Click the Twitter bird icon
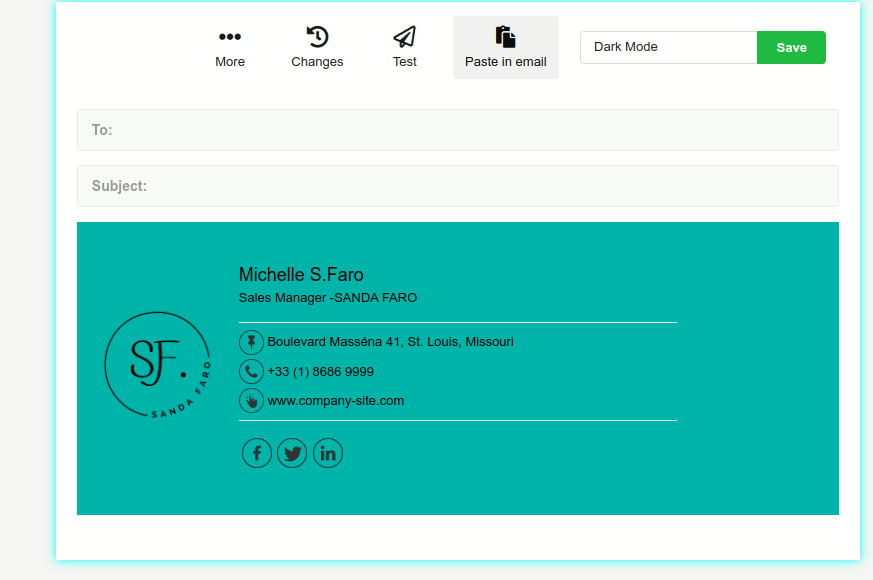Viewport: 873px width, 580px height. click(x=292, y=453)
